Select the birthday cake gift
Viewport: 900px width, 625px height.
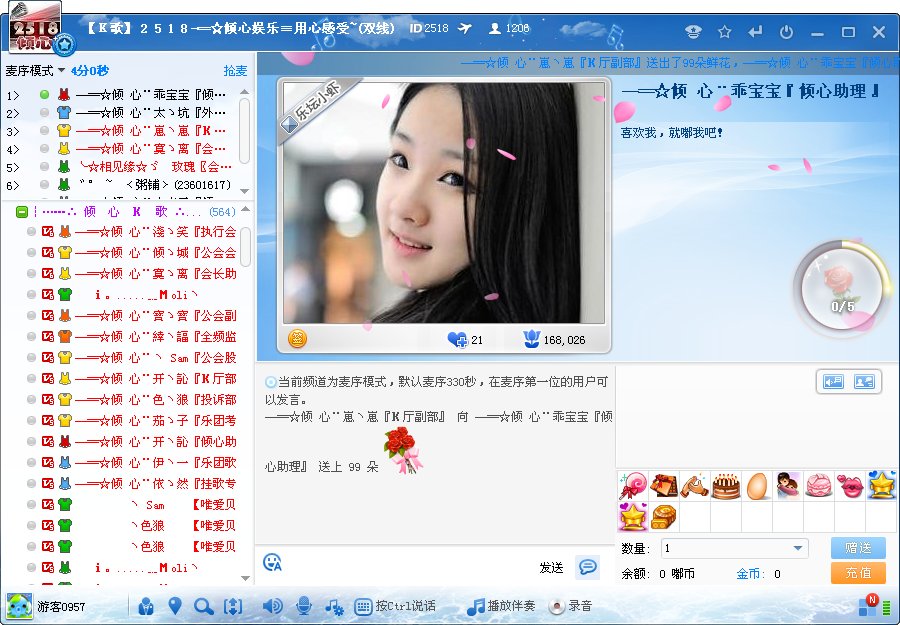(x=726, y=486)
